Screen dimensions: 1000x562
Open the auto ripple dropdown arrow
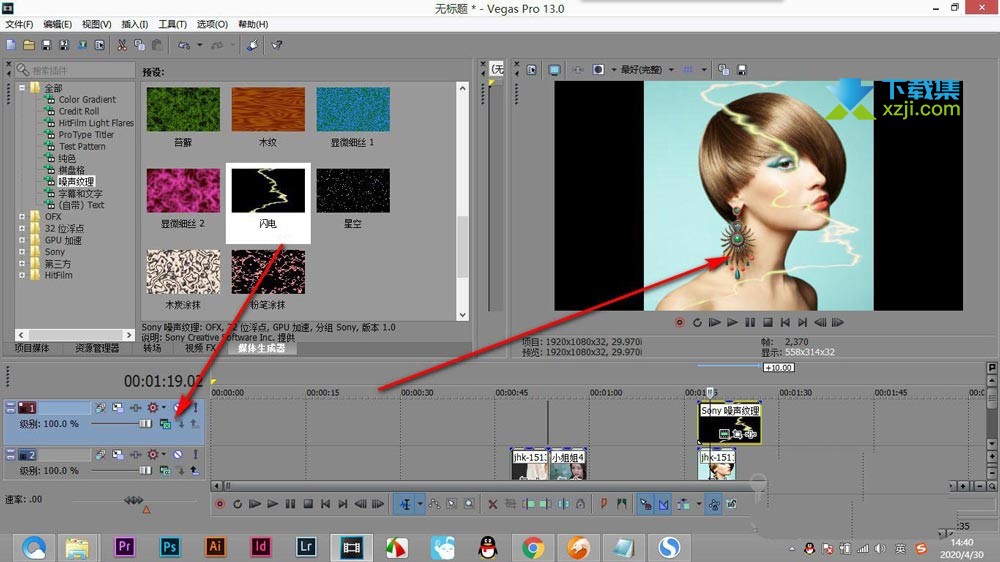[x=698, y=504]
